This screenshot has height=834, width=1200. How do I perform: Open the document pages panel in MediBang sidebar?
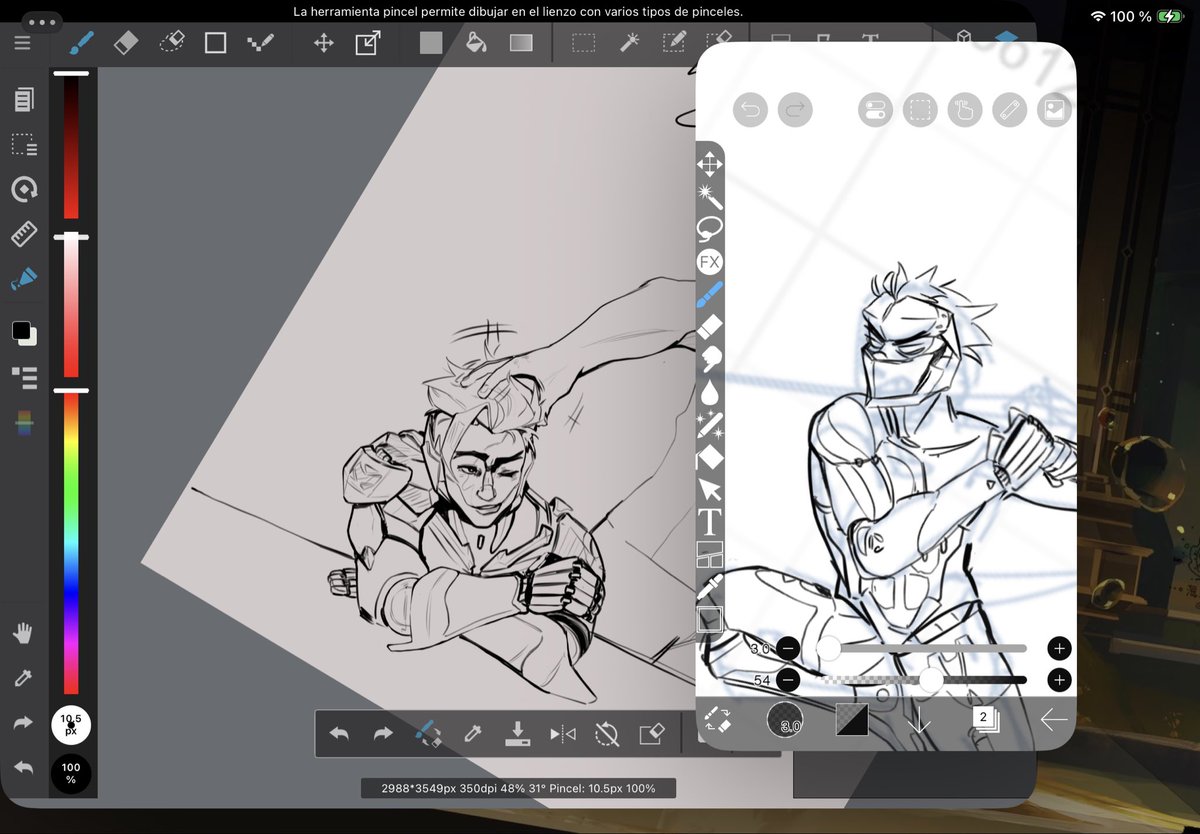pyautogui.click(x=24, y=99)
